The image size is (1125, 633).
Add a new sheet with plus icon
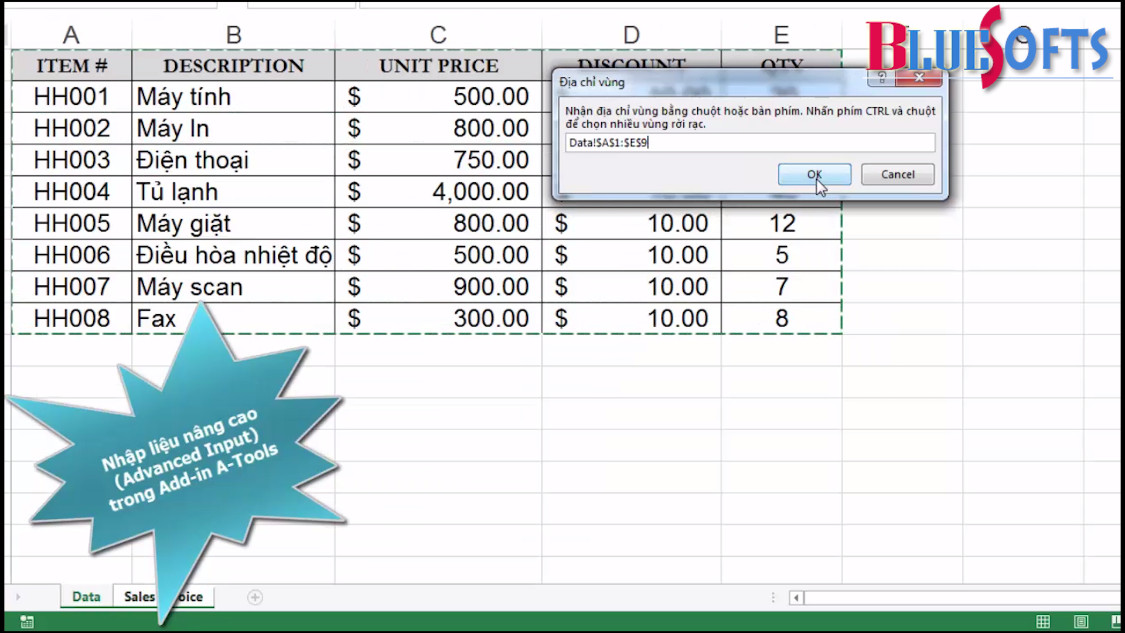click(x=255, y=597)
